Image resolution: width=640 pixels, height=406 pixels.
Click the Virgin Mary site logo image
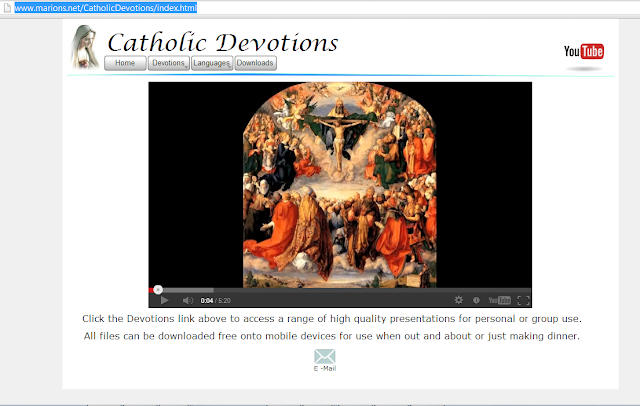(85, 47)
